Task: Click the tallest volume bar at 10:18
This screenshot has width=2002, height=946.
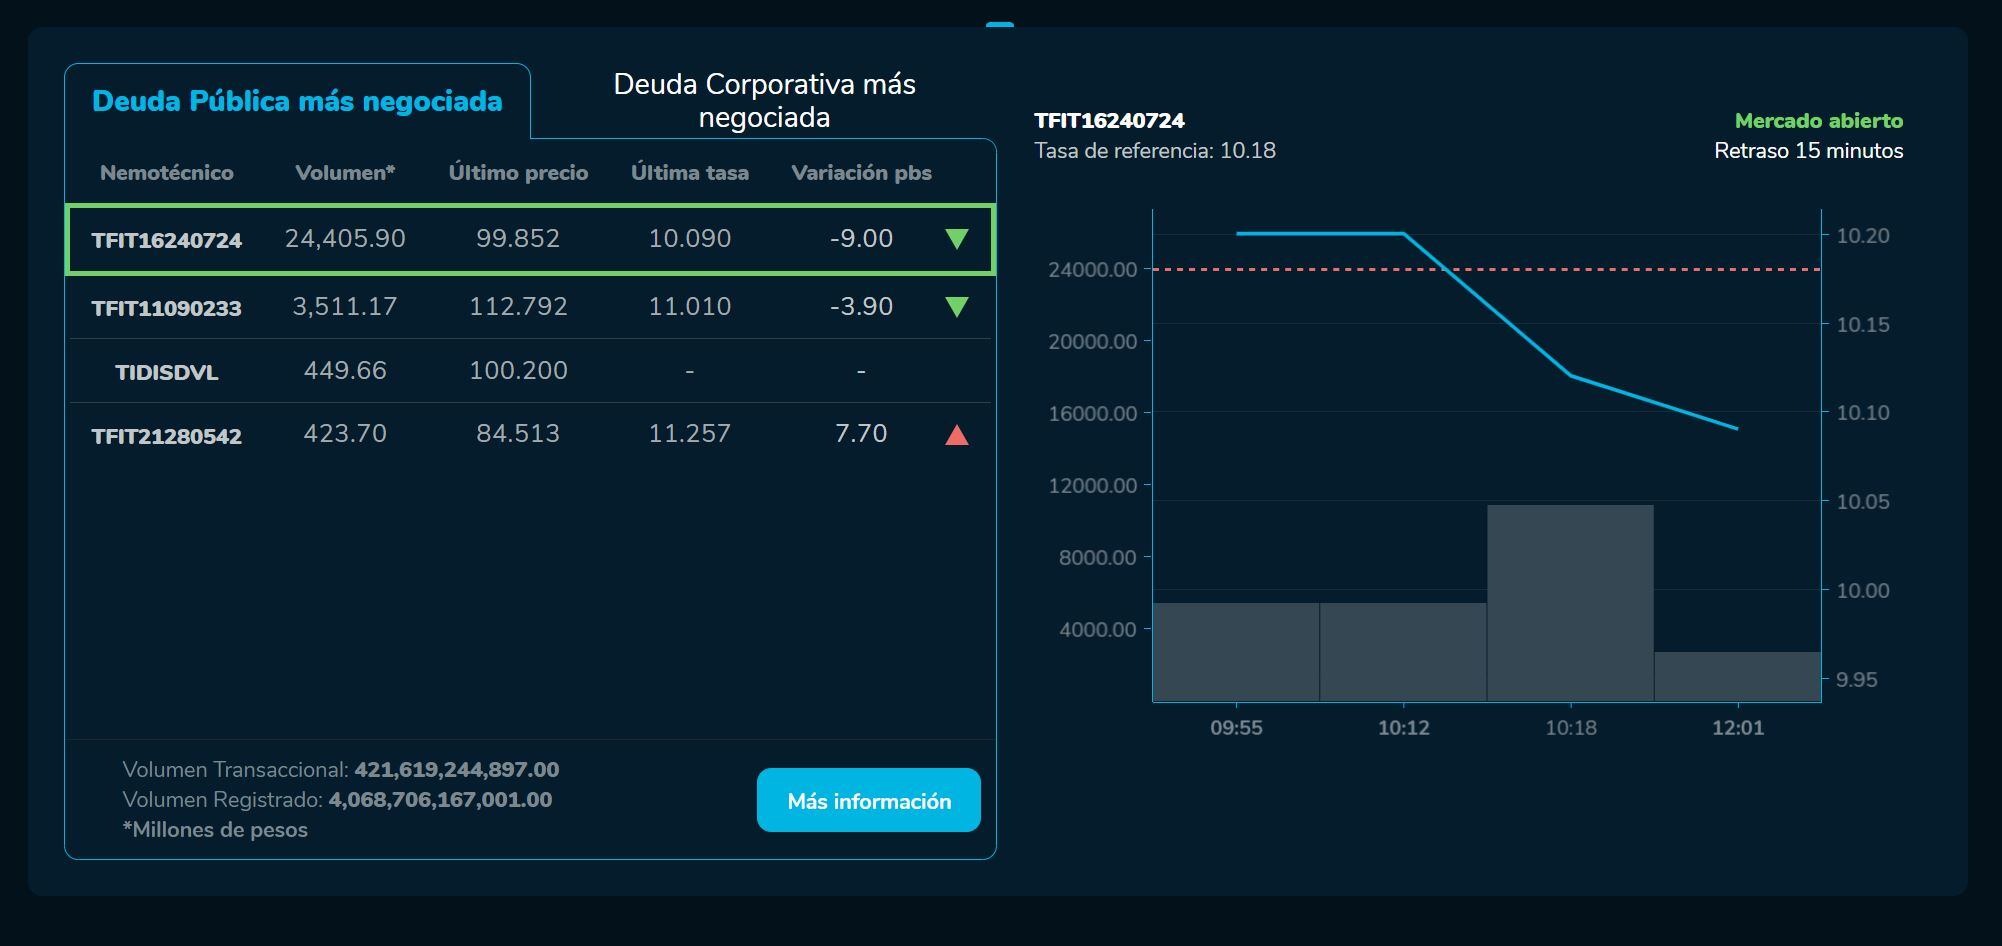Action: (1570, 603)
